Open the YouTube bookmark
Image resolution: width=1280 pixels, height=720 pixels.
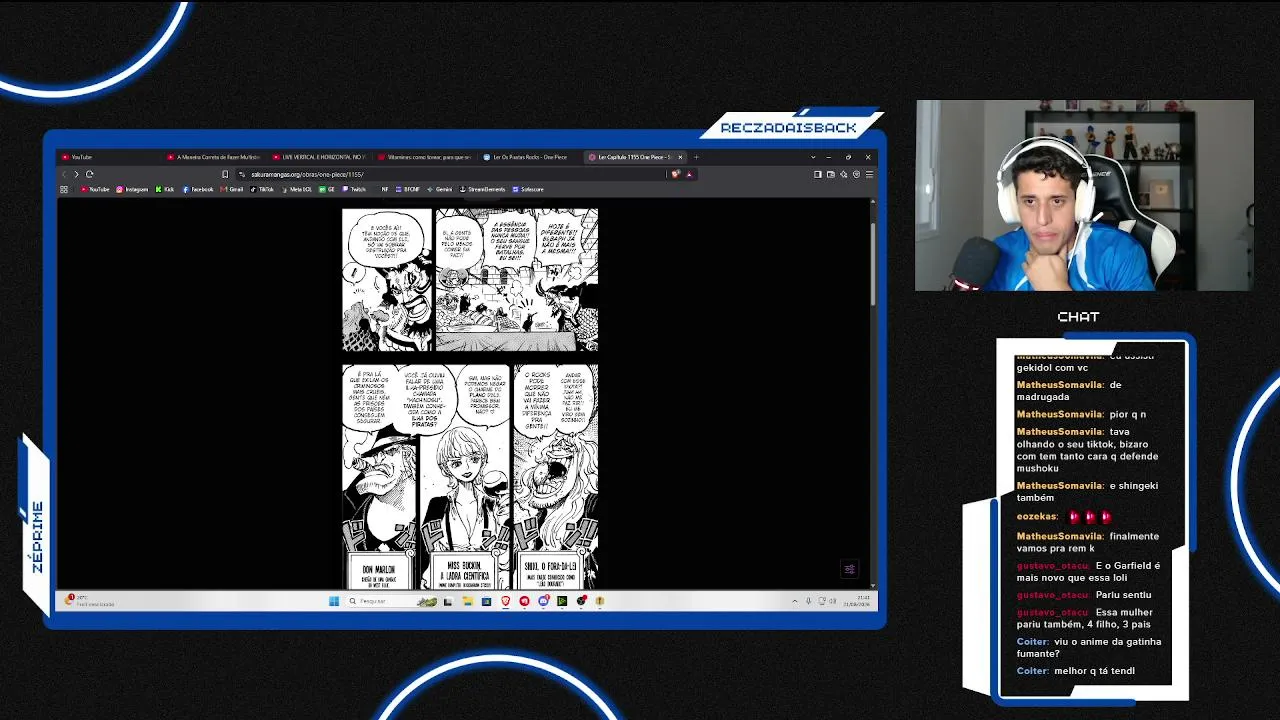click(96, 189)
